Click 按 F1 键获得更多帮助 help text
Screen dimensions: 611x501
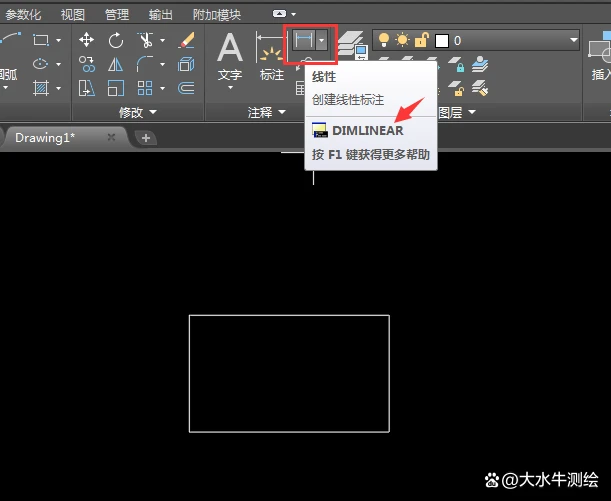[x=370, y=155]
